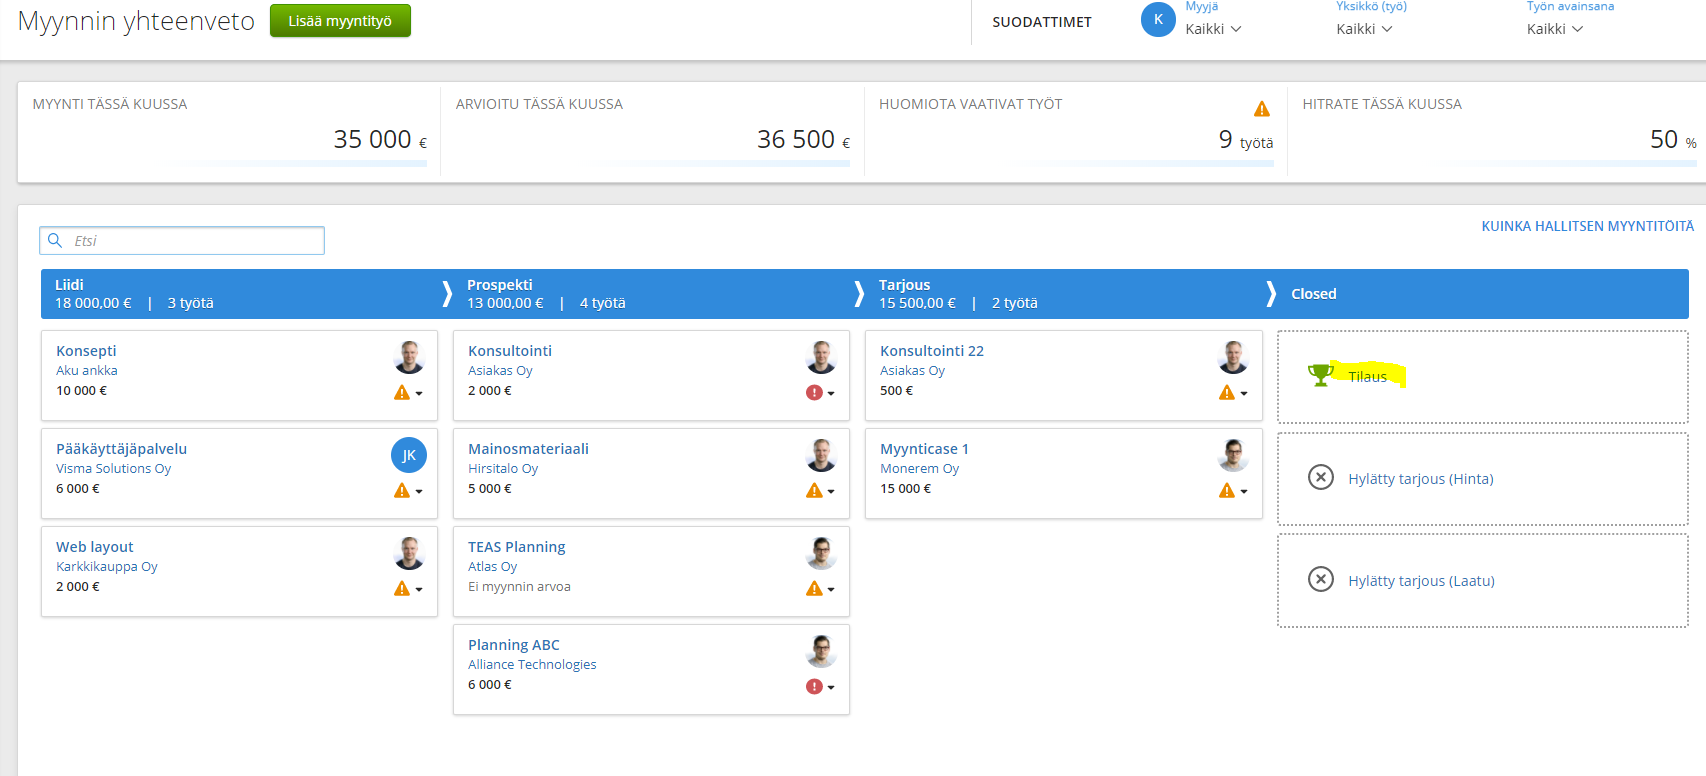Click the Monerem Oy customer link
The height and width of the screenshot is (776, 1706).
(x=919, y=469)
